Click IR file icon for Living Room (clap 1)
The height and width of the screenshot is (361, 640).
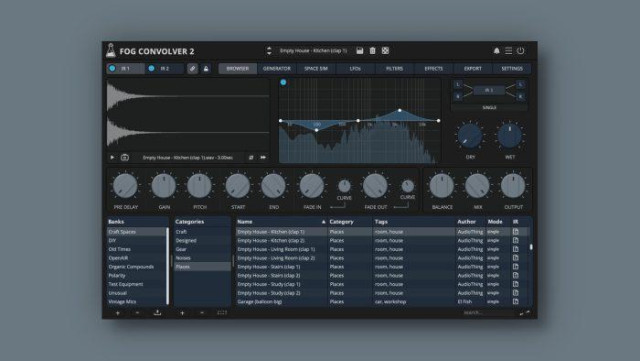516,249
